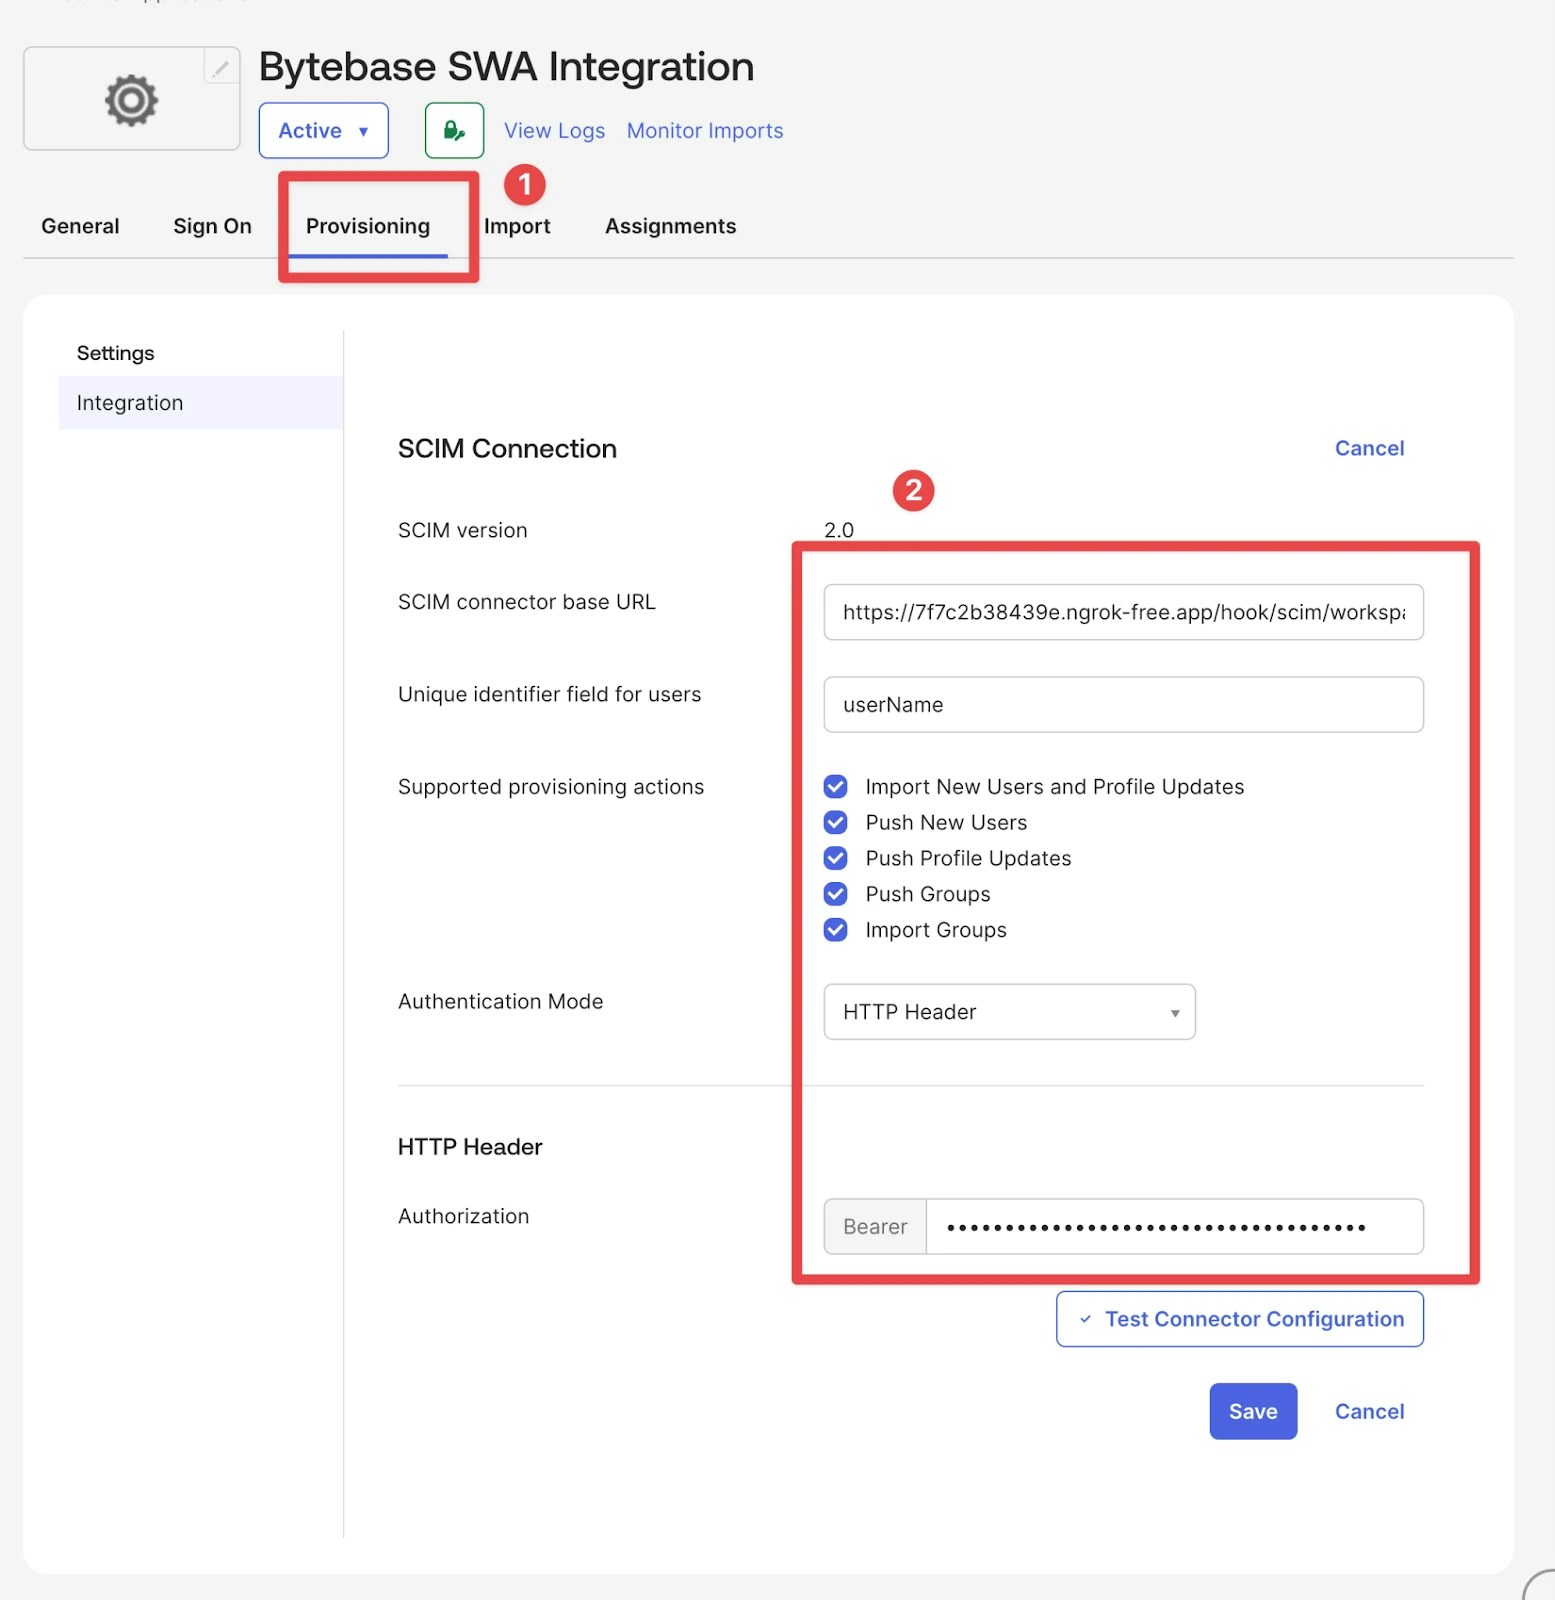The width and height of the screenshot is (1555, 1600).
Task: Uncheck Import New Users and Profile Updates
Action: click(x=836, y=787)
